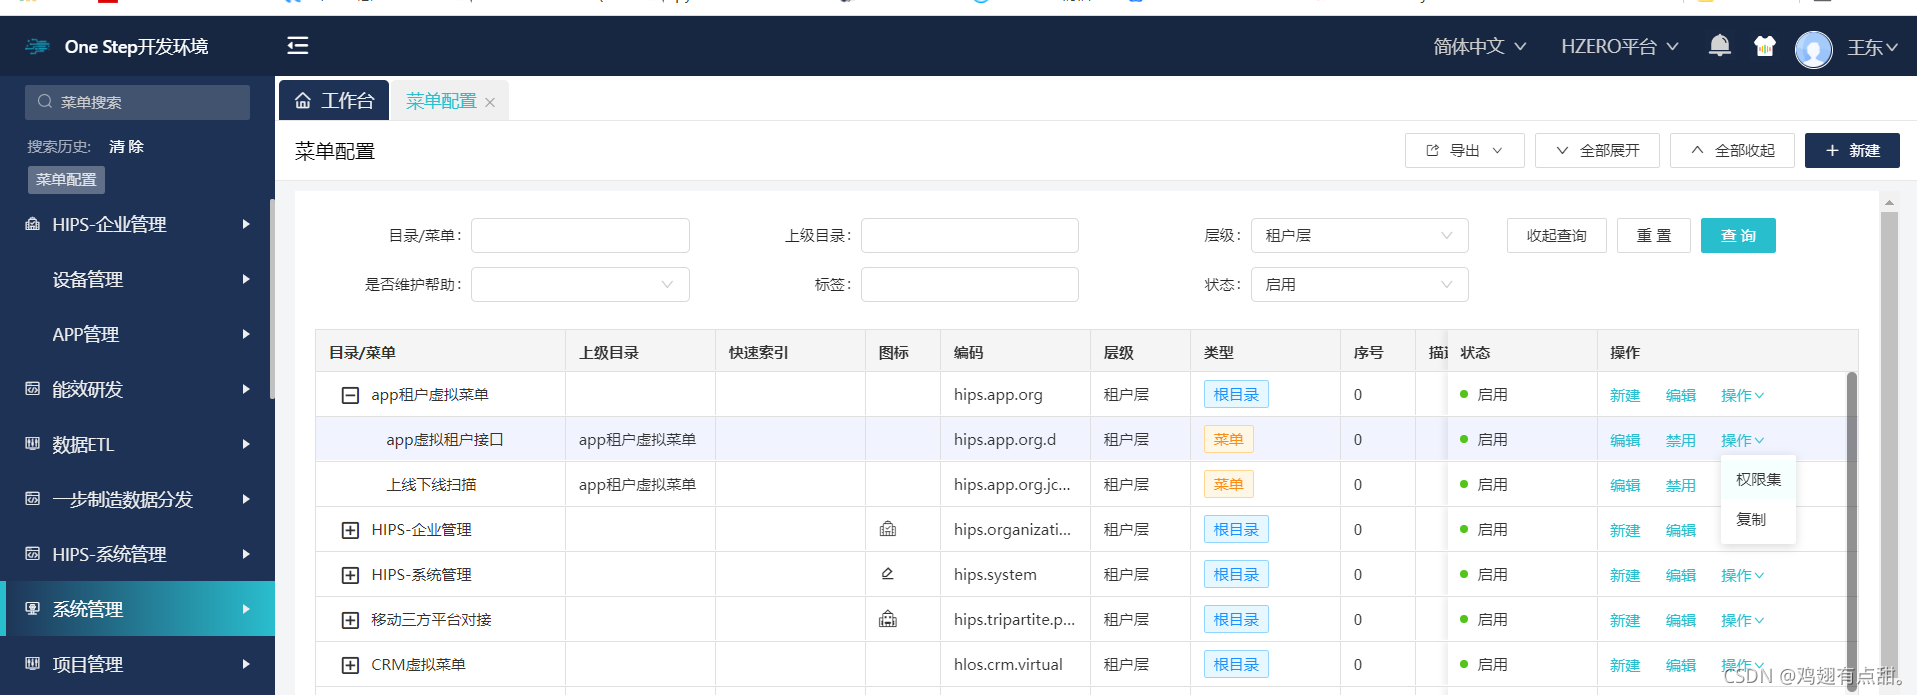Image resolution: width=1917 pixels, height=695 pixels.
Task: Click 清除 to clear search history
Action: pos(127,146)
